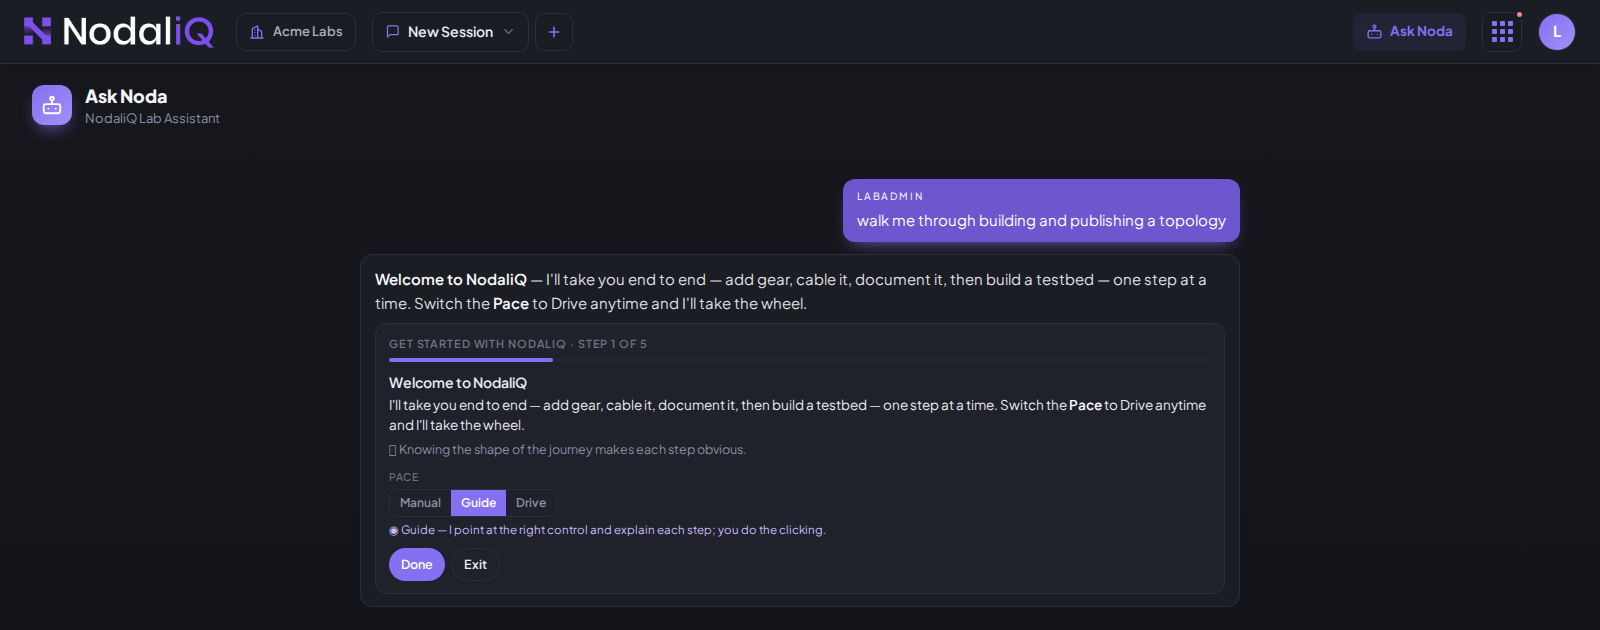Click the 'Welcome to NodaliQ' step card heading

coord(458,383)
